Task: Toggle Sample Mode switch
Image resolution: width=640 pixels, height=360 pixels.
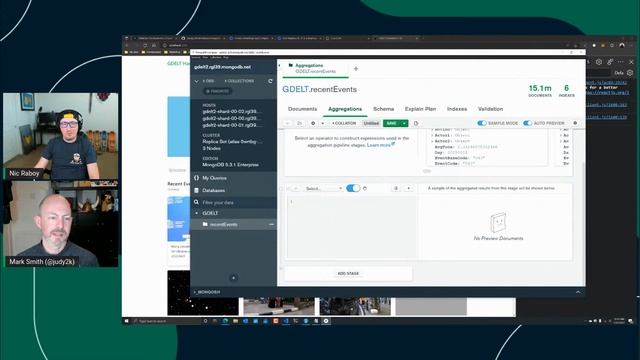Action: coord(482,123)
